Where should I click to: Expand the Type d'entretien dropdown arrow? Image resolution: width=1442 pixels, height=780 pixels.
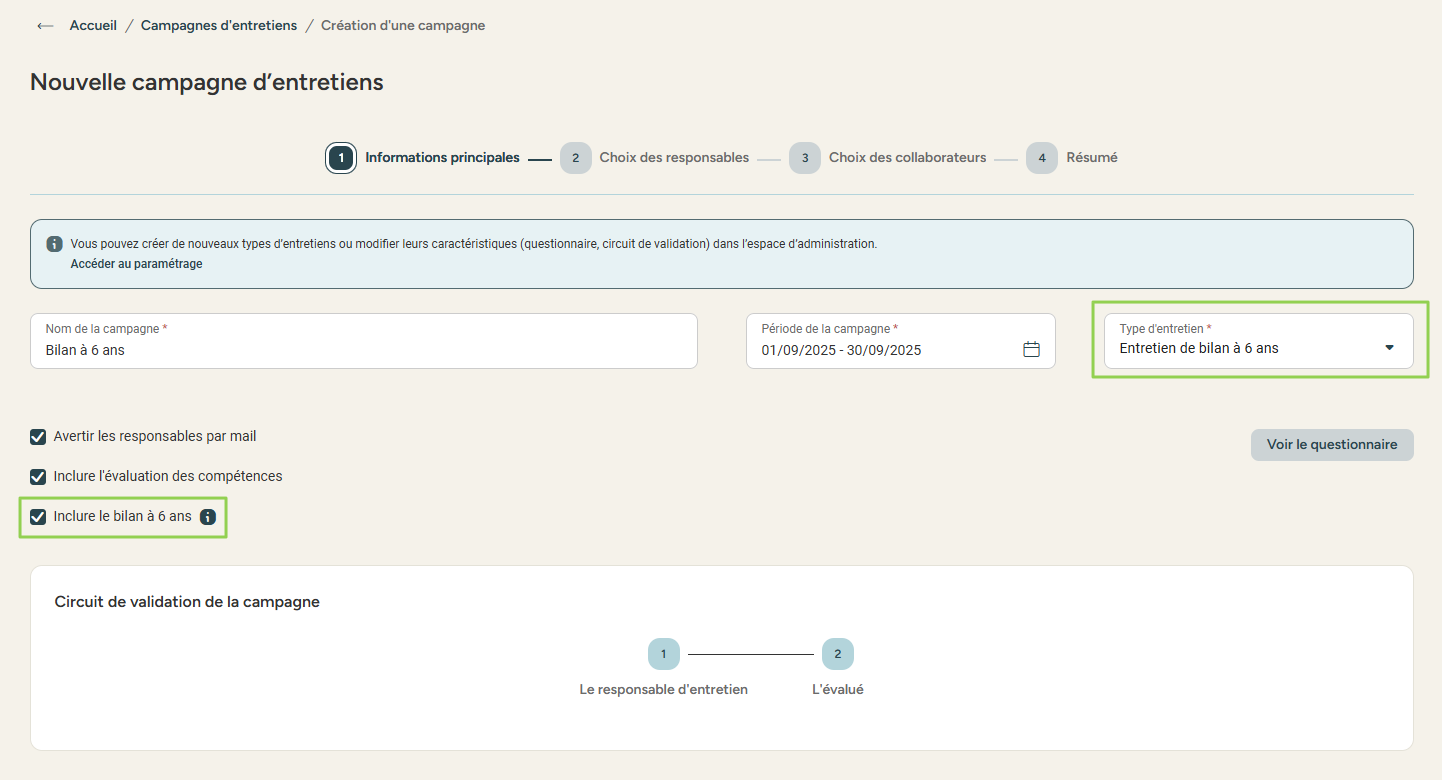[1389, 348]
